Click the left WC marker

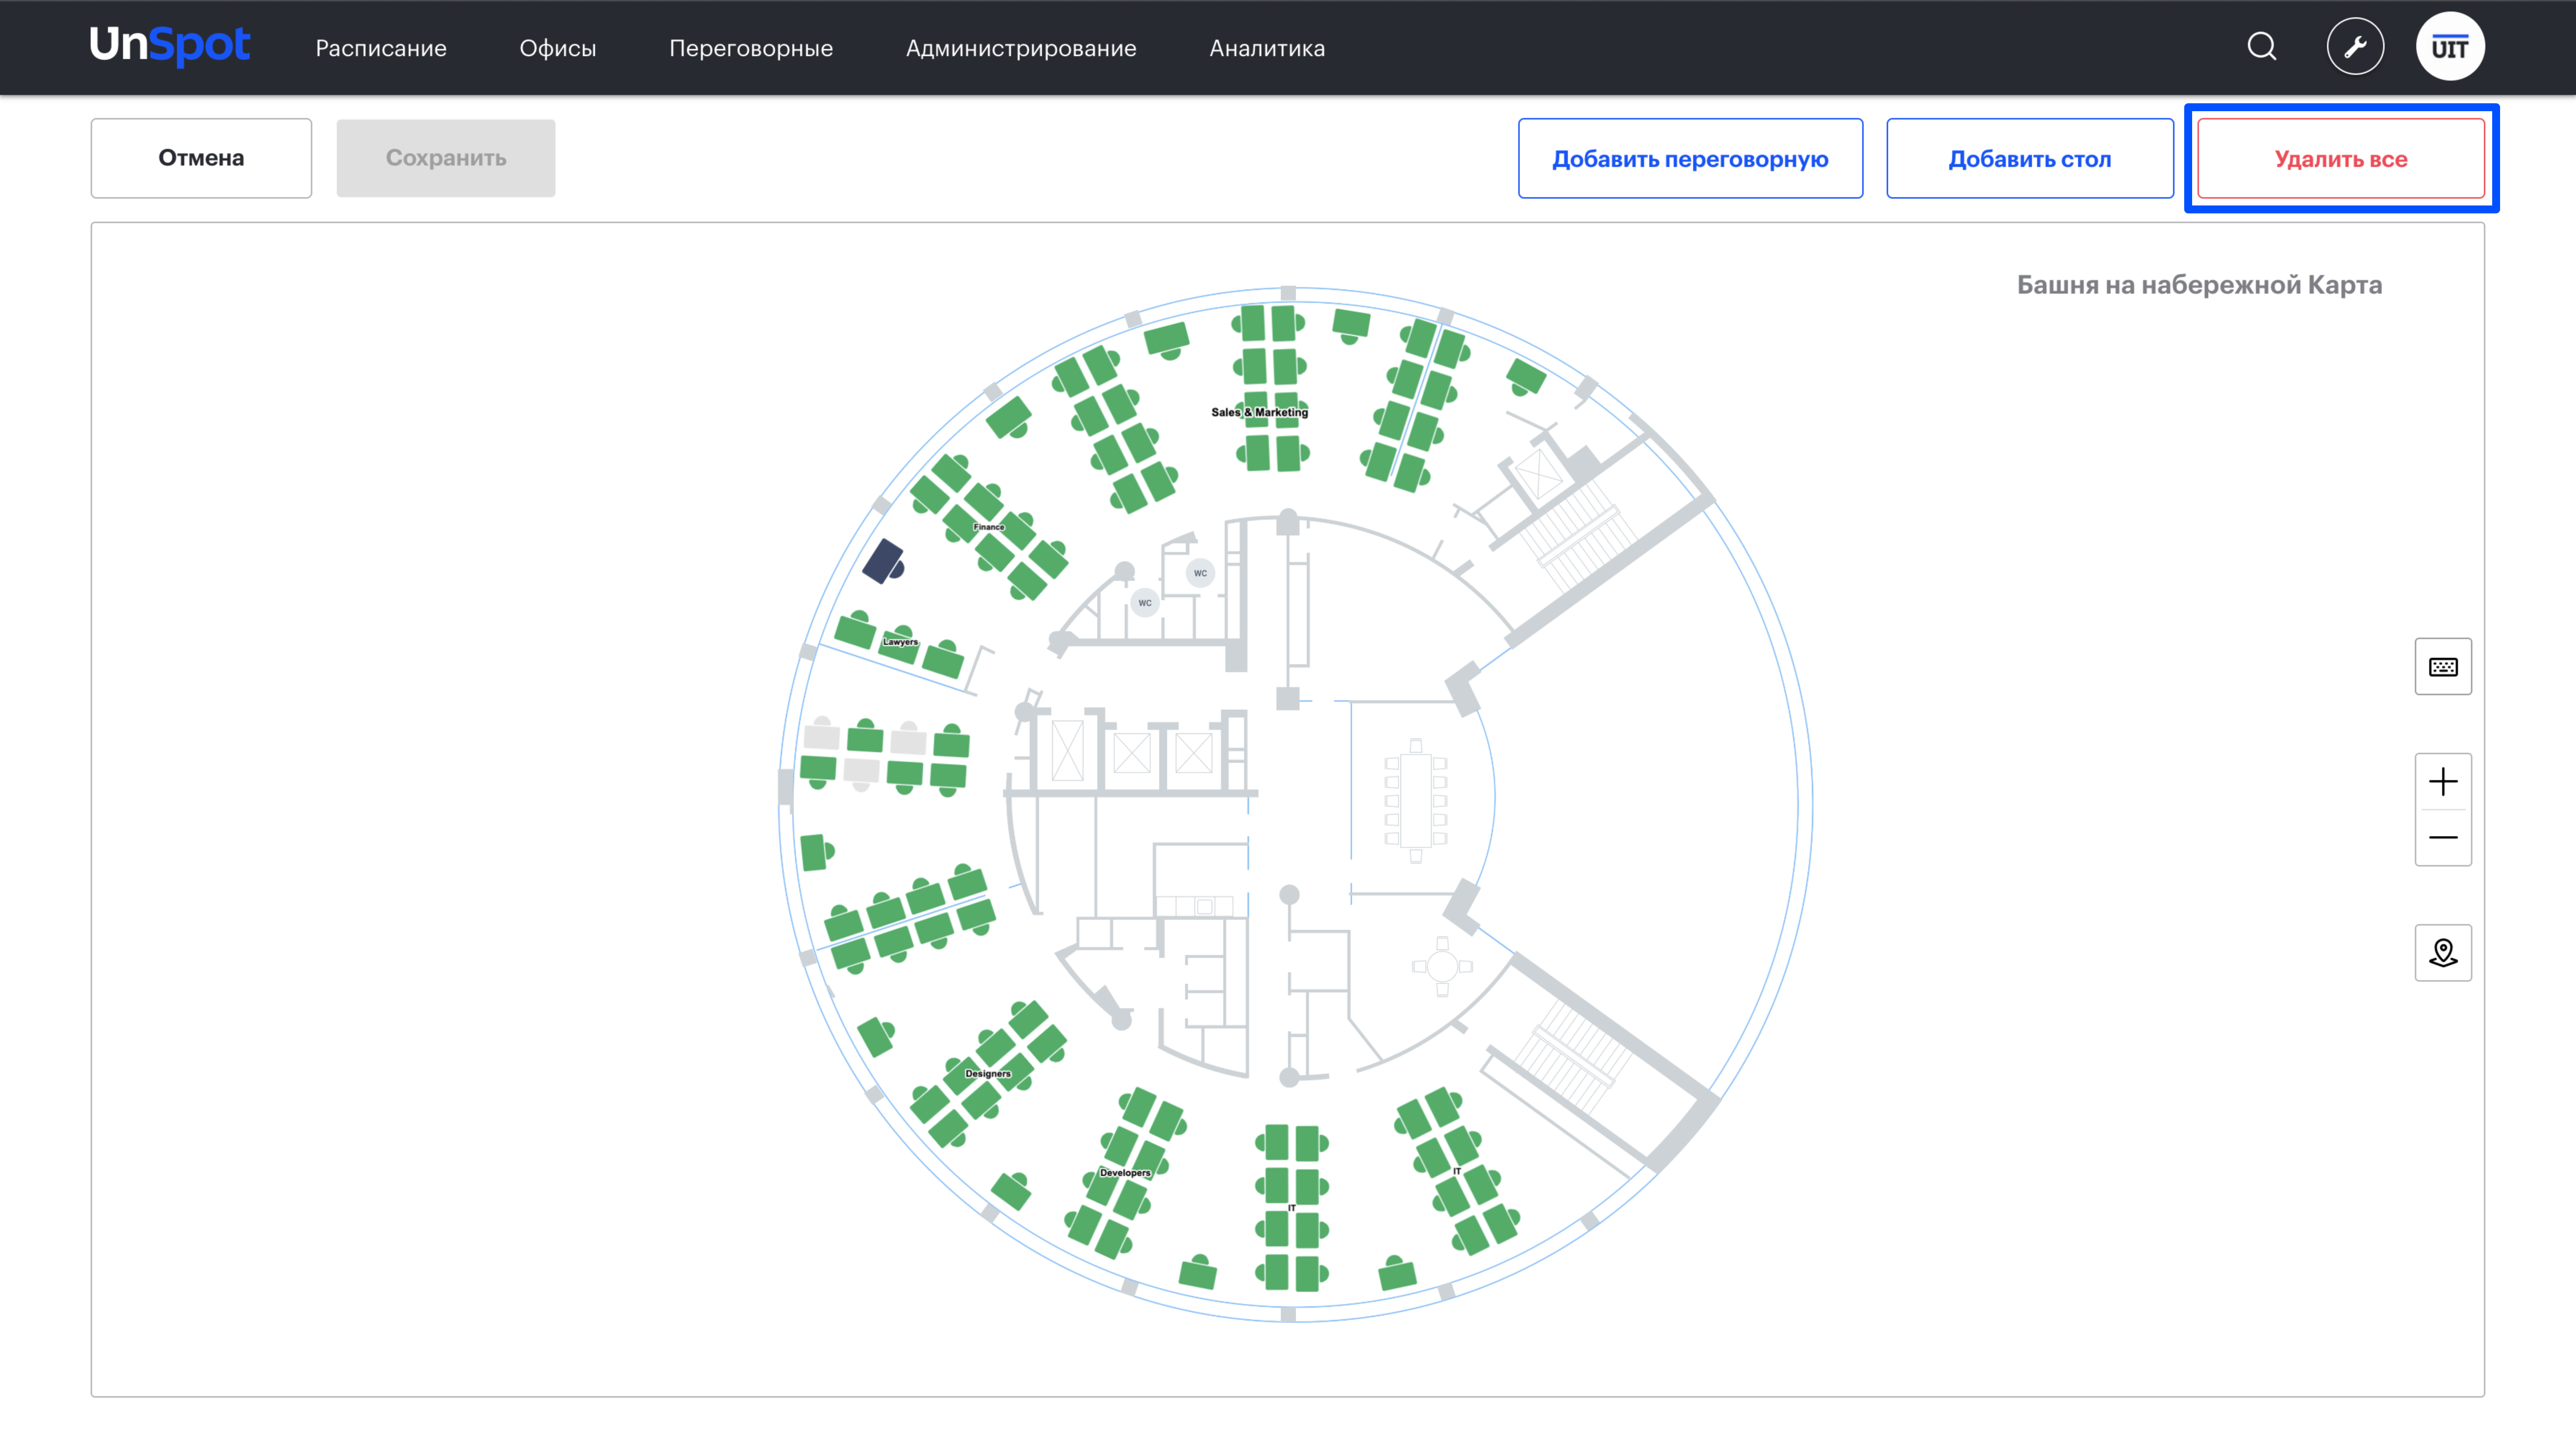(x=1145, y=603)
